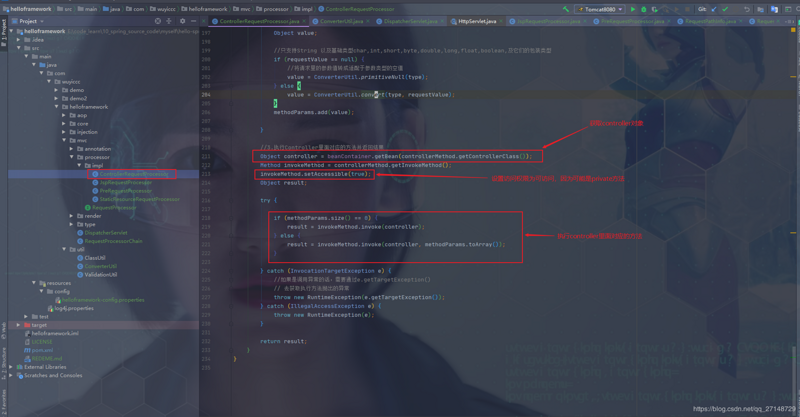Close the ControllerRequestProcessor.java tab
The width and height of the screenshot is (800, 417).
[x=304, y=21]
